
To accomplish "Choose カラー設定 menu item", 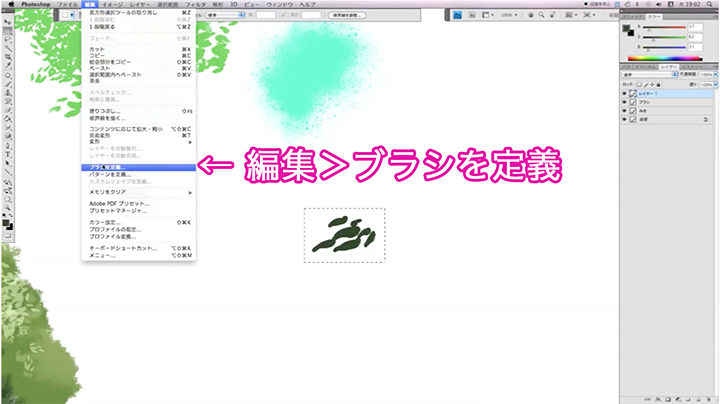I will pyautogui.click(x=139, y=223).
